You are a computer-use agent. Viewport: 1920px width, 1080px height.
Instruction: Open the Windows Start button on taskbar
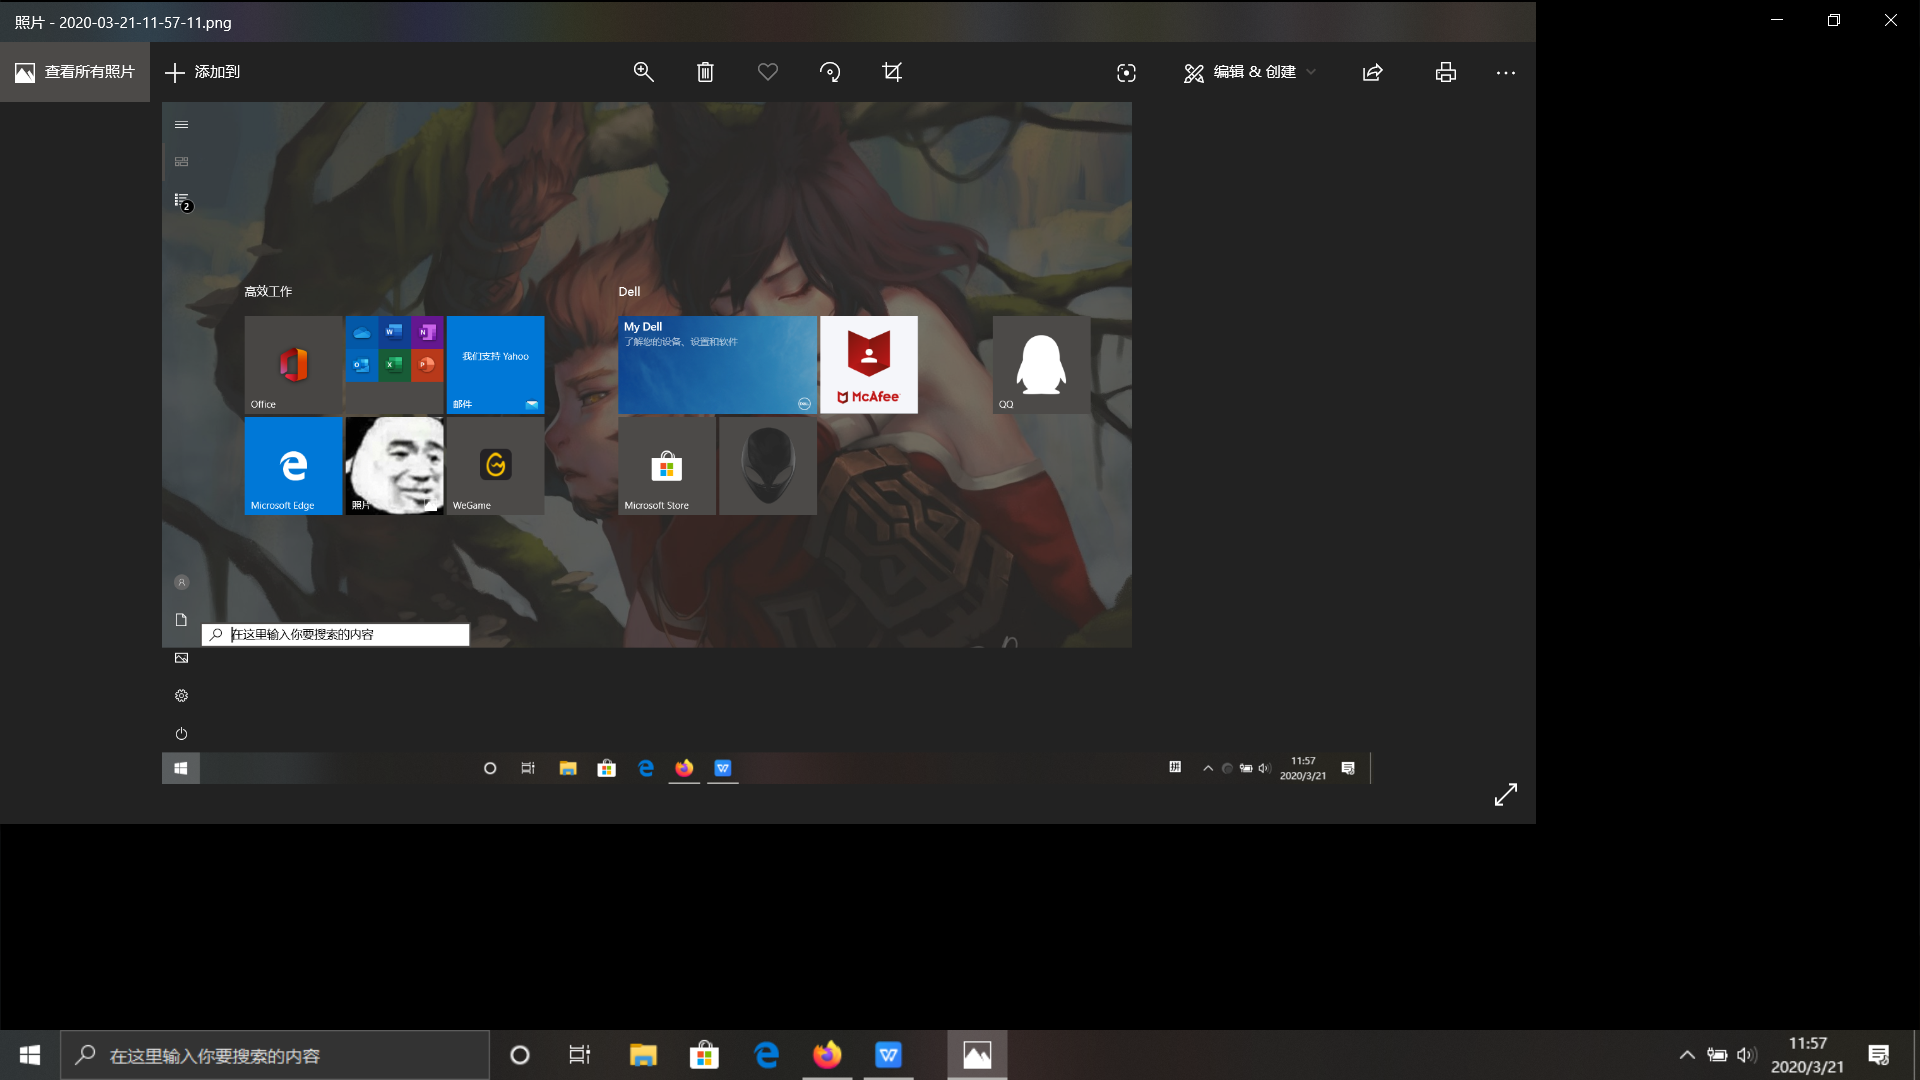point(30,1055)
